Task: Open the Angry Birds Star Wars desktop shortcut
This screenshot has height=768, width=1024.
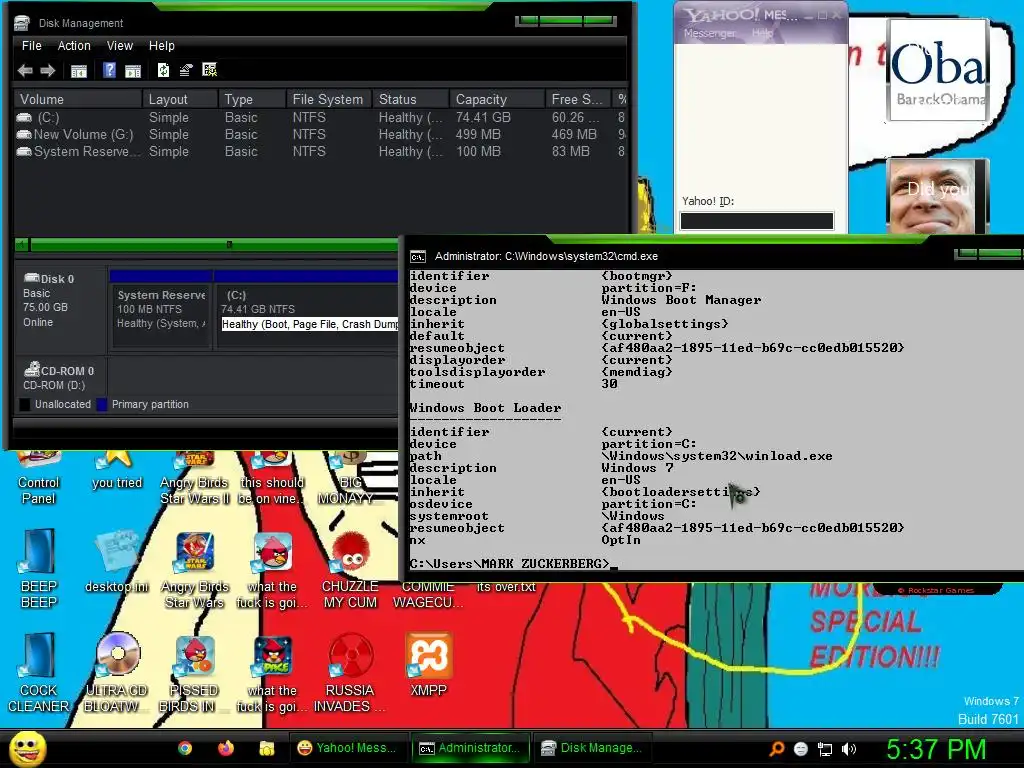Action: pyautogui.click(x=195, y=569)
